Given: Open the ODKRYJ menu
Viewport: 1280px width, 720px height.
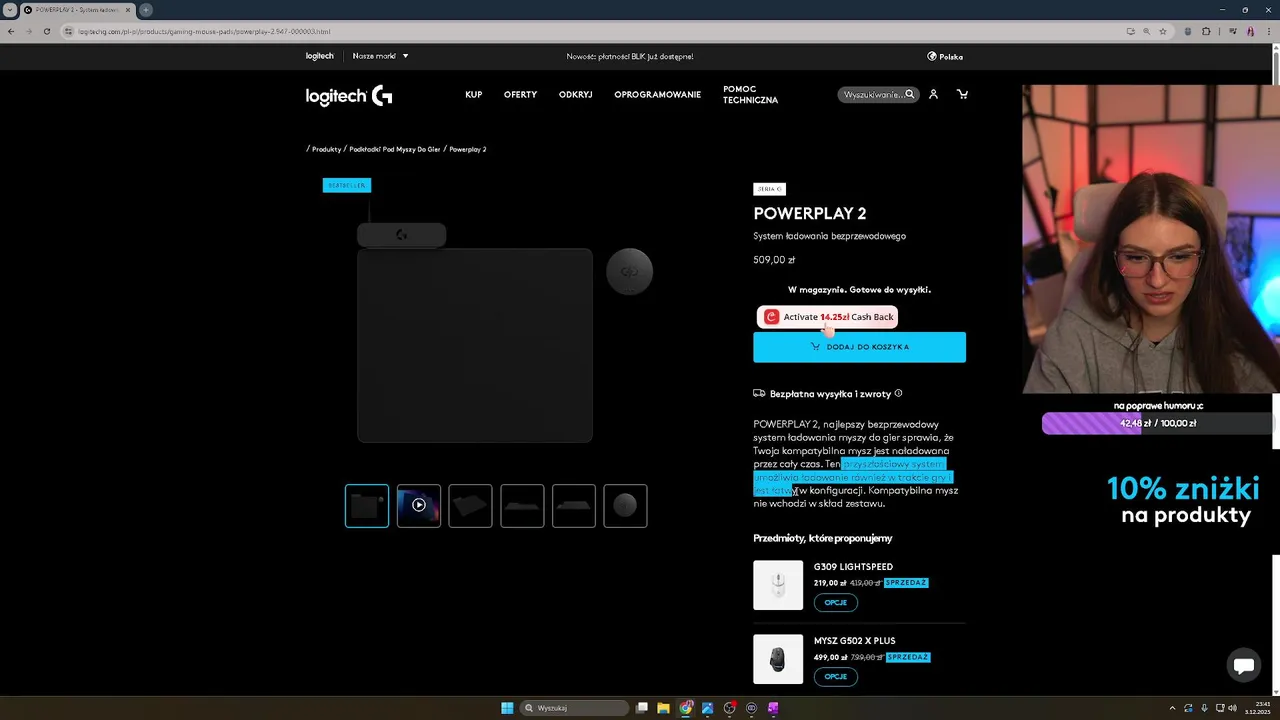Looking at the screenshot, I should click(x=576, y=95).
